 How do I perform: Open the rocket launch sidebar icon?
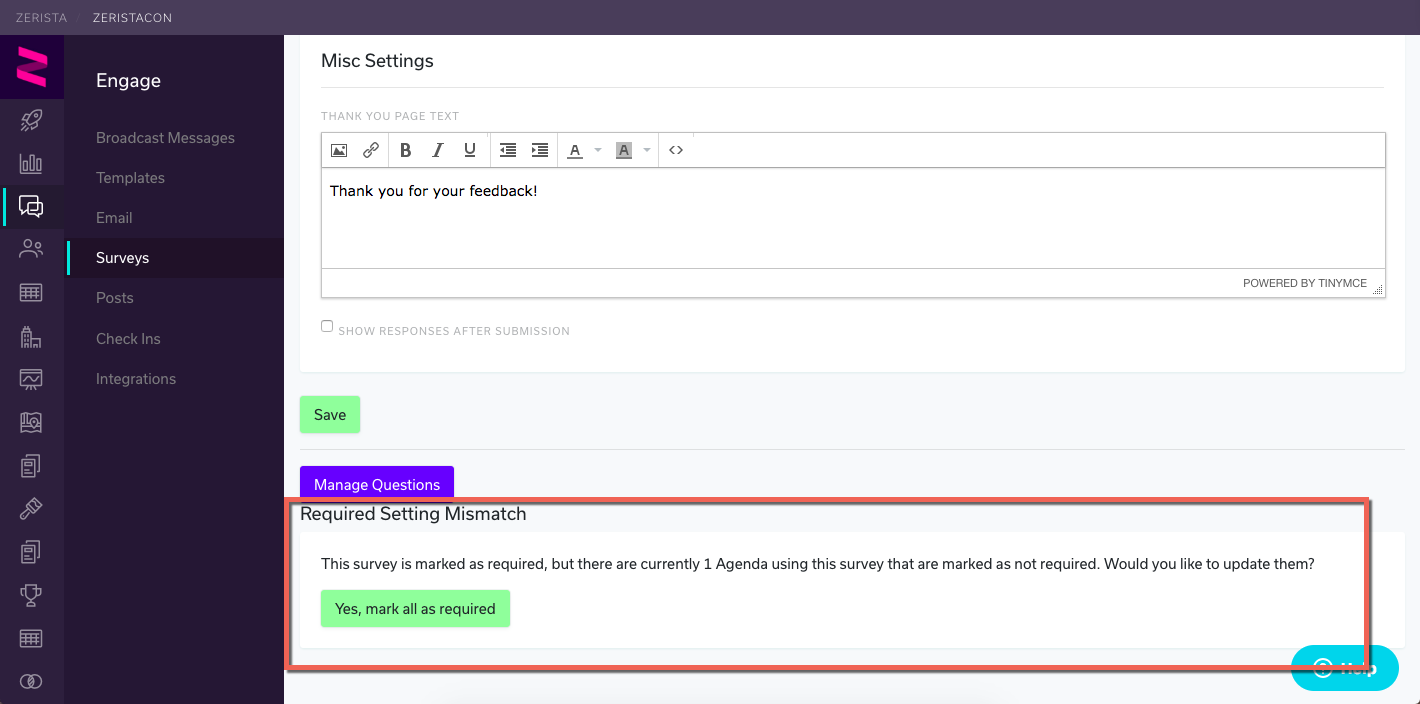31,121
